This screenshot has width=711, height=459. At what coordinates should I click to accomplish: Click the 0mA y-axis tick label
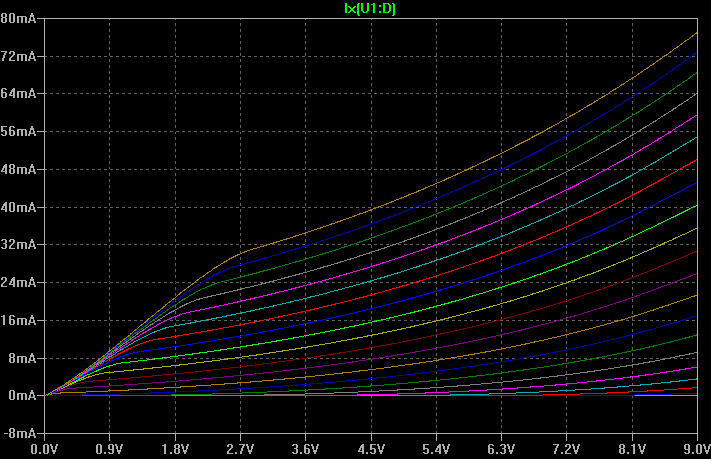[x=23, y=396]
